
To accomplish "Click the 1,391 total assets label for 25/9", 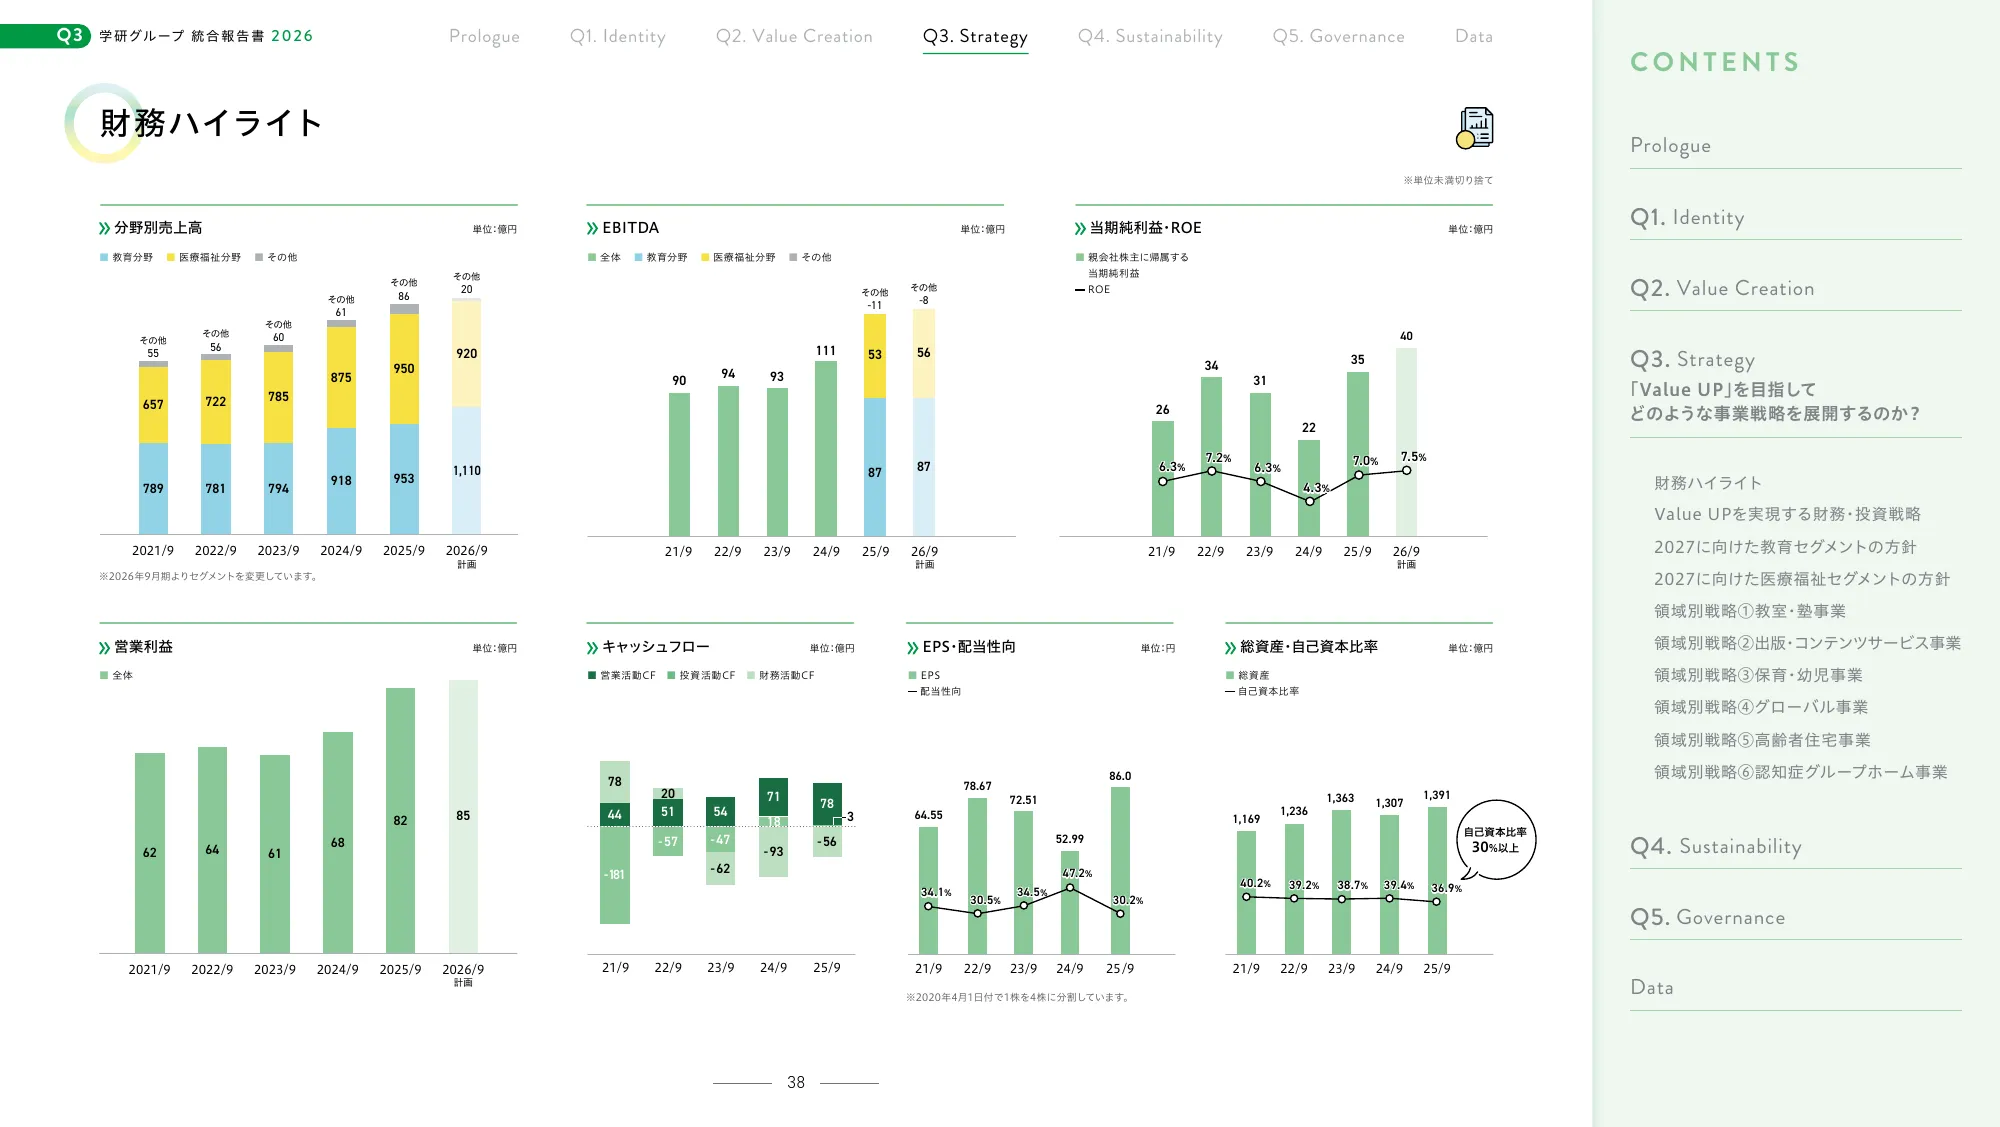I will click(1437, 796).
